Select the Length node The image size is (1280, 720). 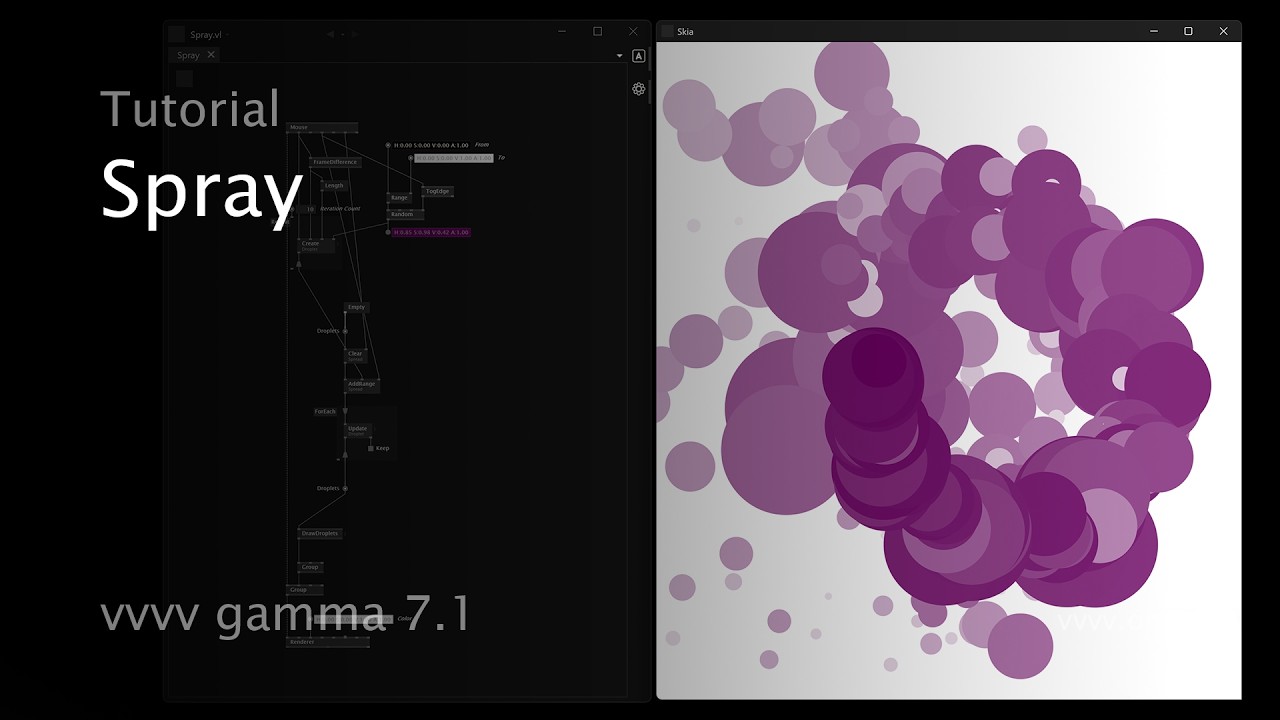[334, 185]
